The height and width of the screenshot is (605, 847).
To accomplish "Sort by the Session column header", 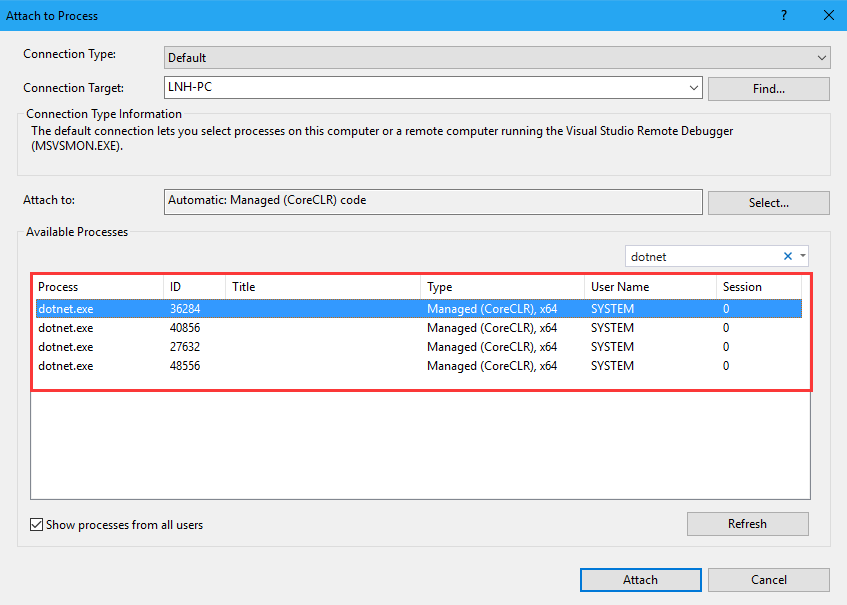I will (x=759, y=287).
